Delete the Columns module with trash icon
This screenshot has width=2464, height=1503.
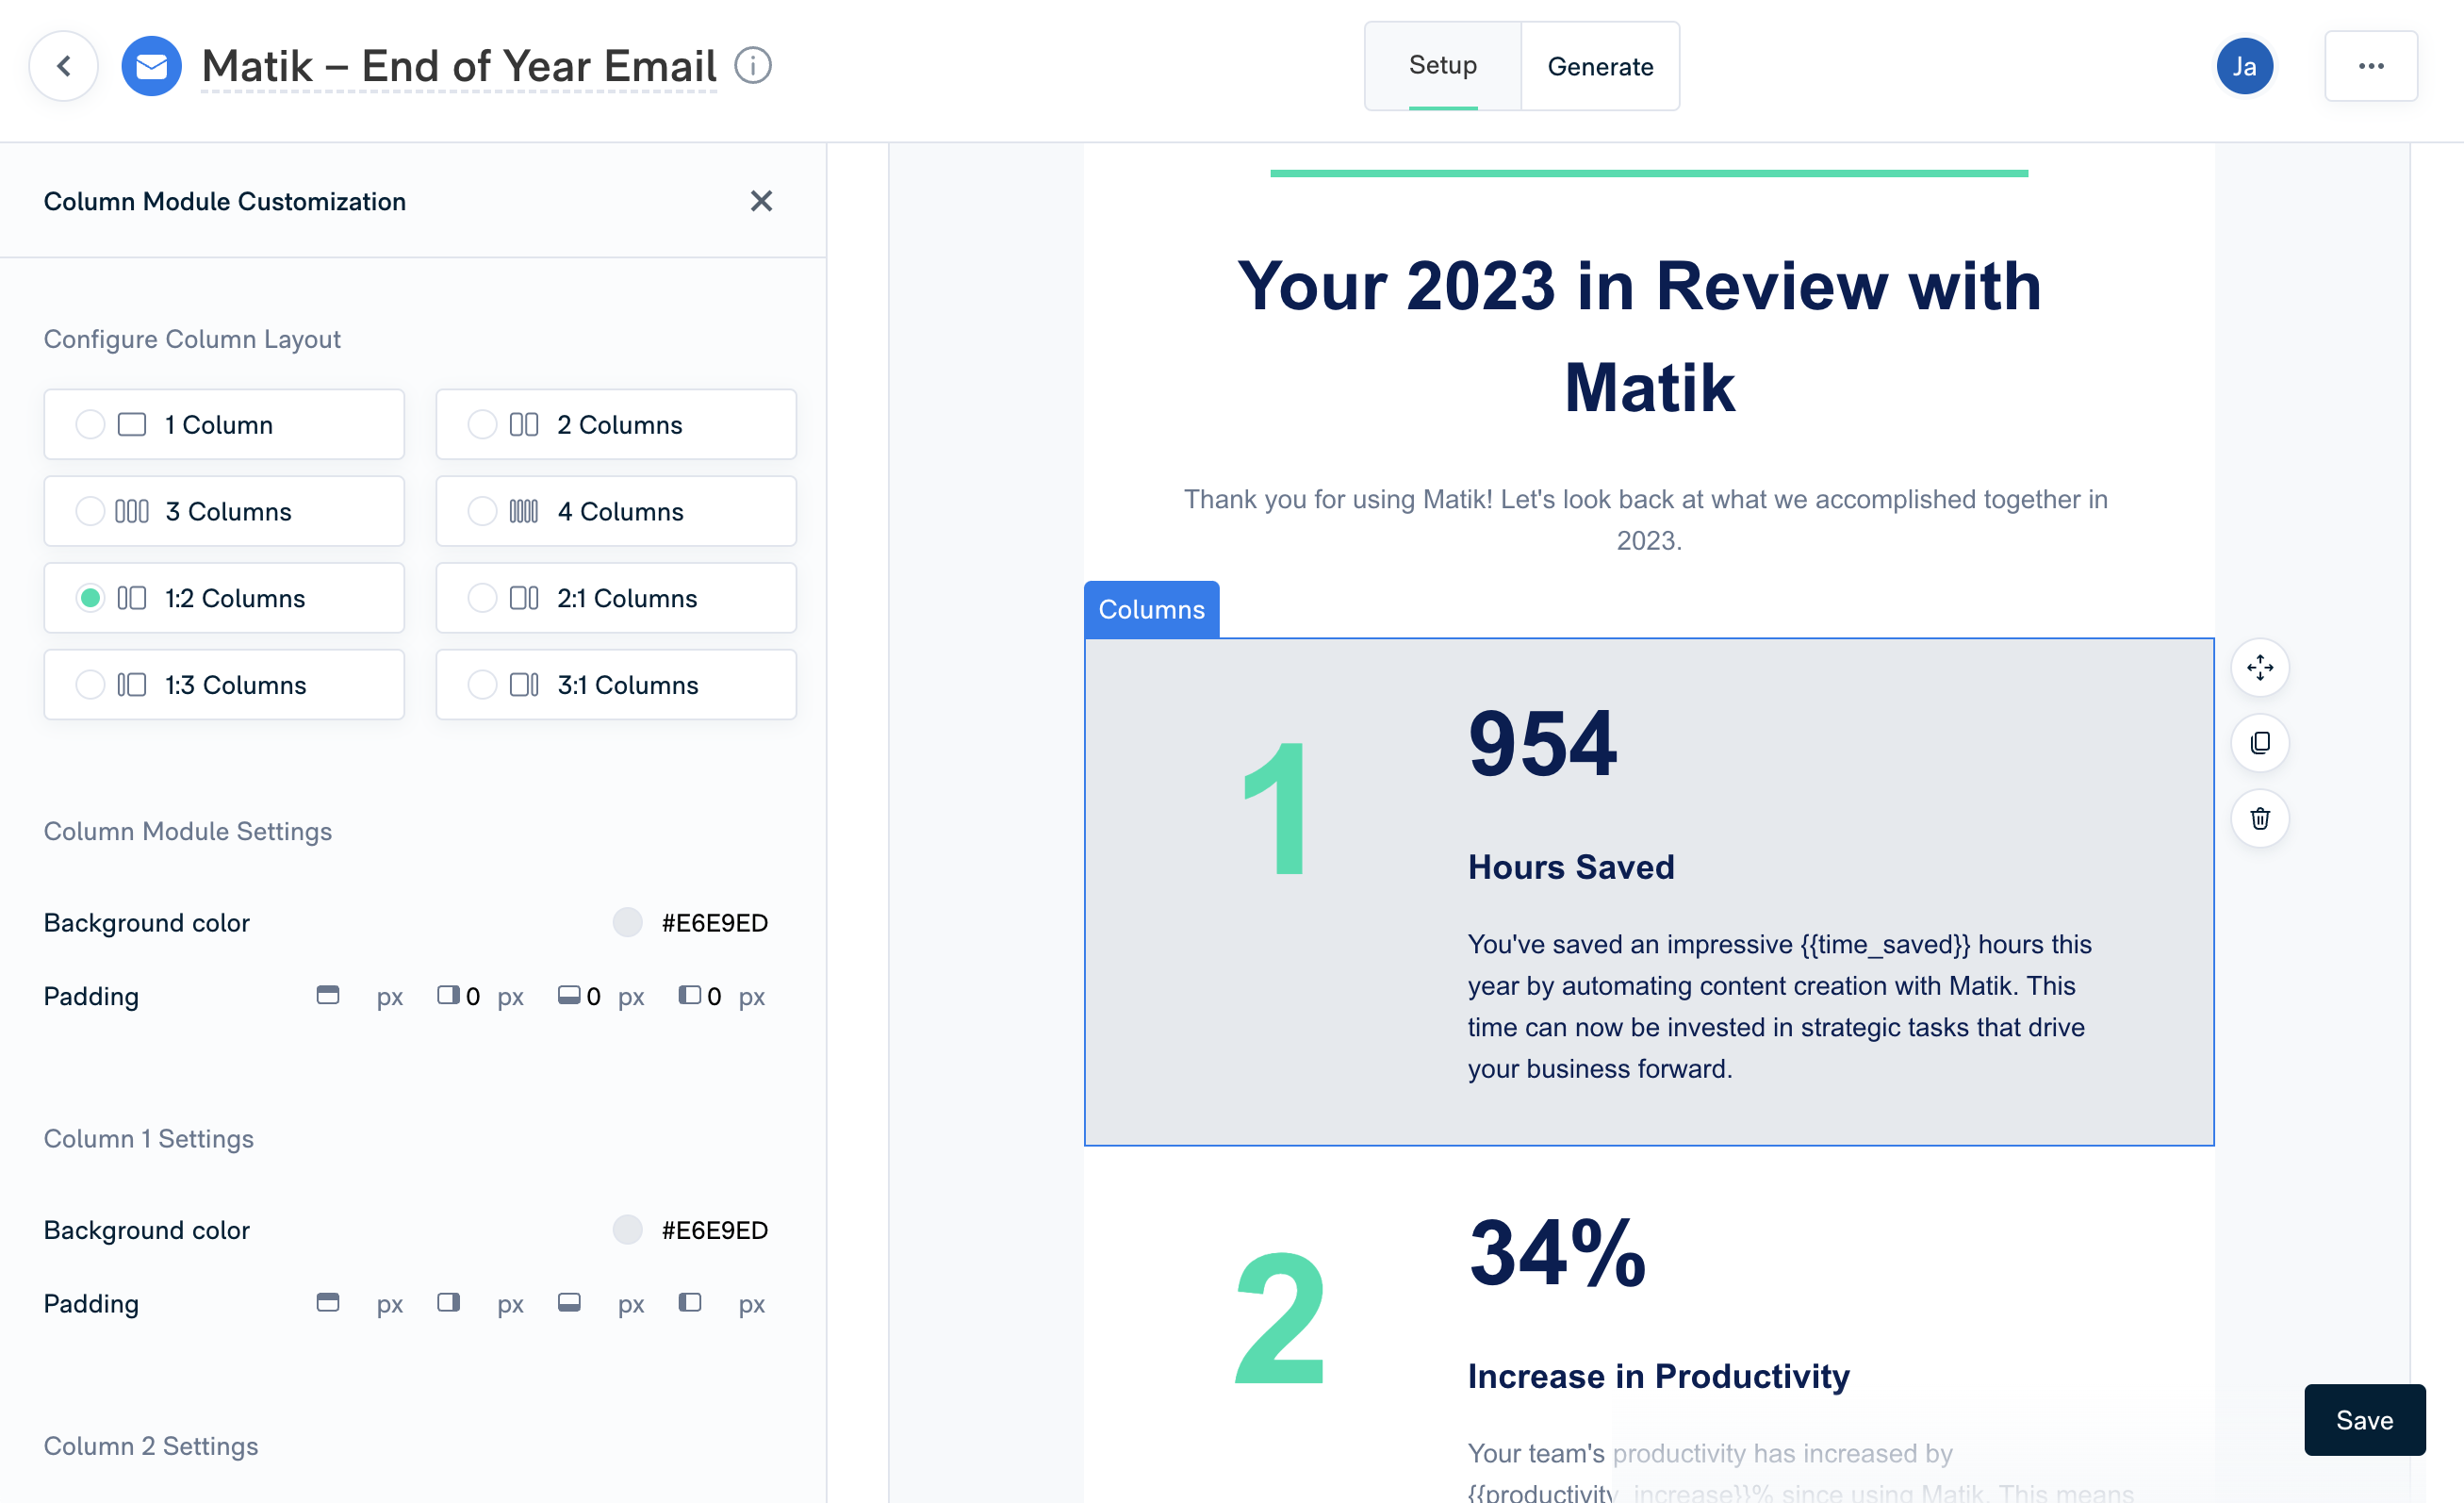(x=2259, y=819)
